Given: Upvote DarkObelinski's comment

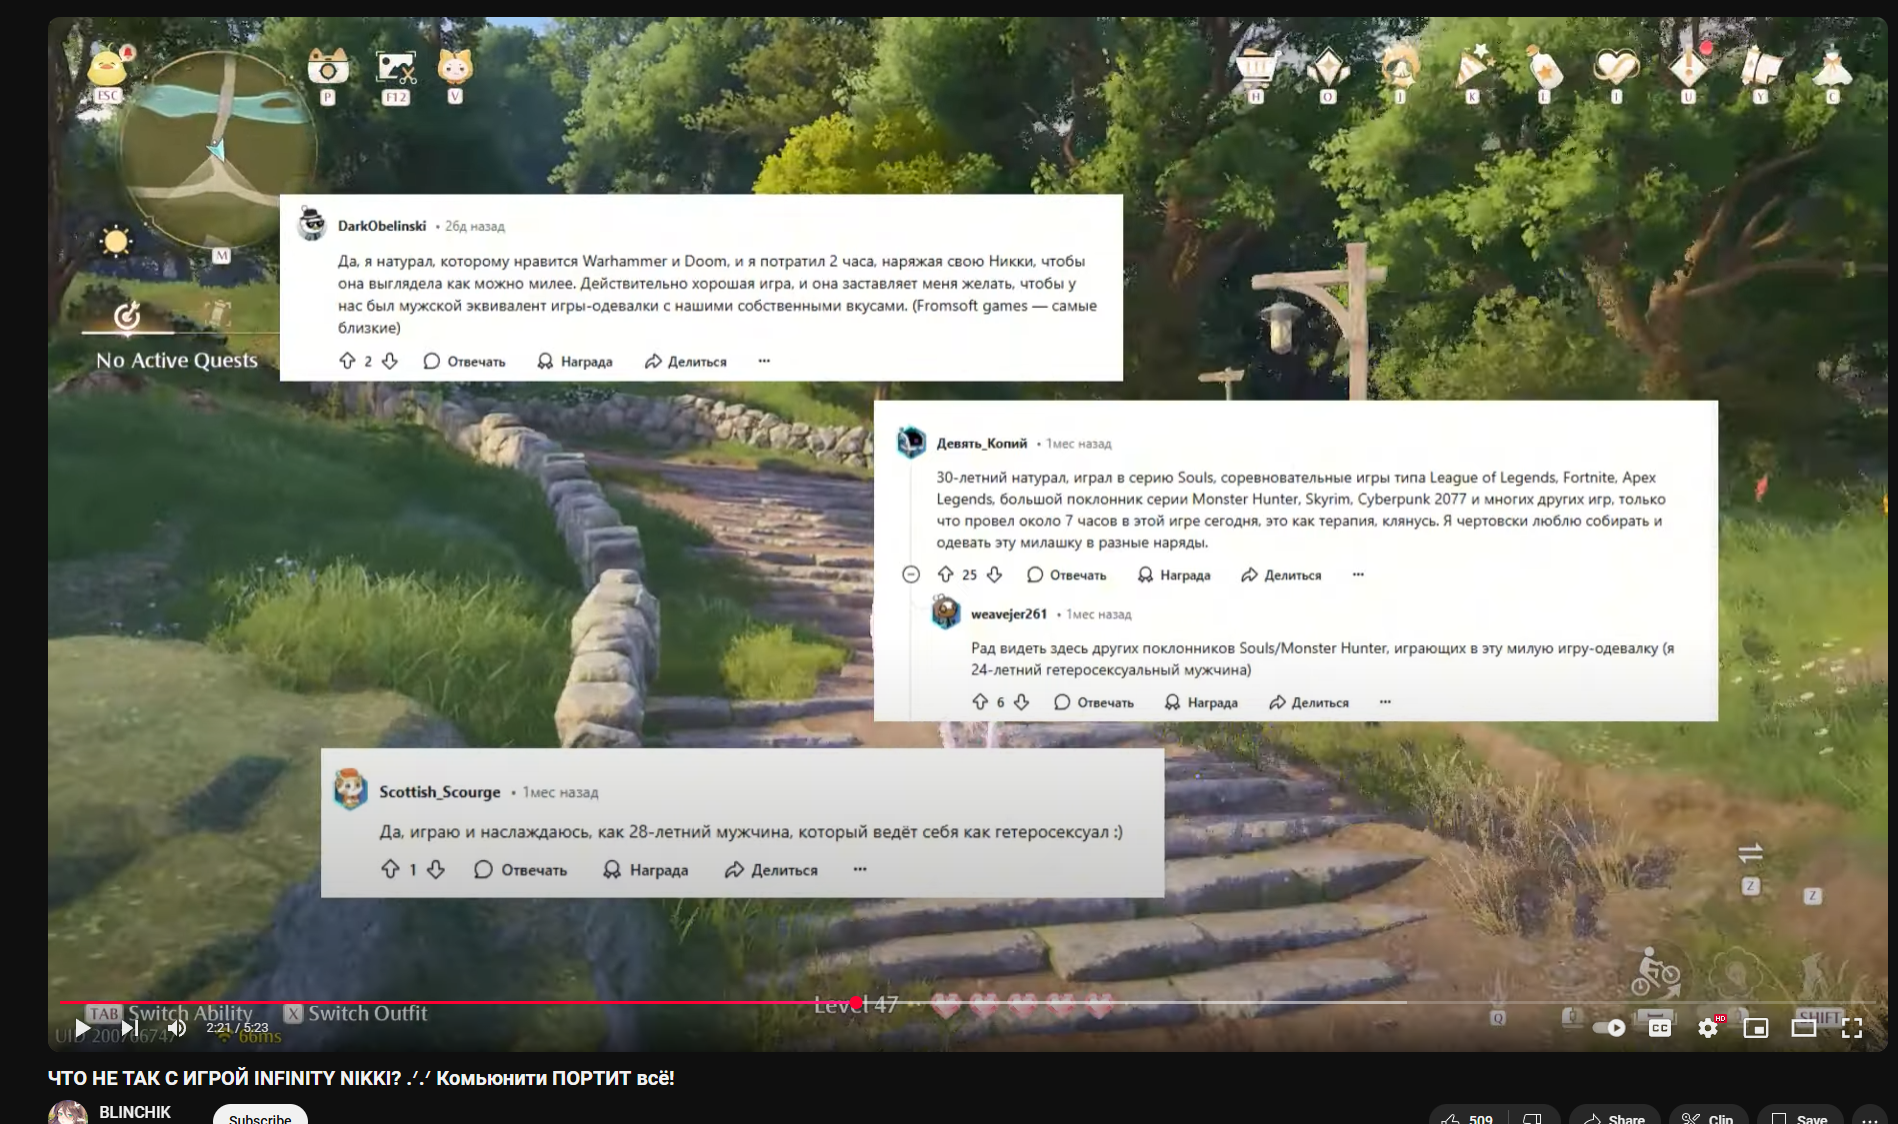Looking at the screenshot, I should 347,361.
